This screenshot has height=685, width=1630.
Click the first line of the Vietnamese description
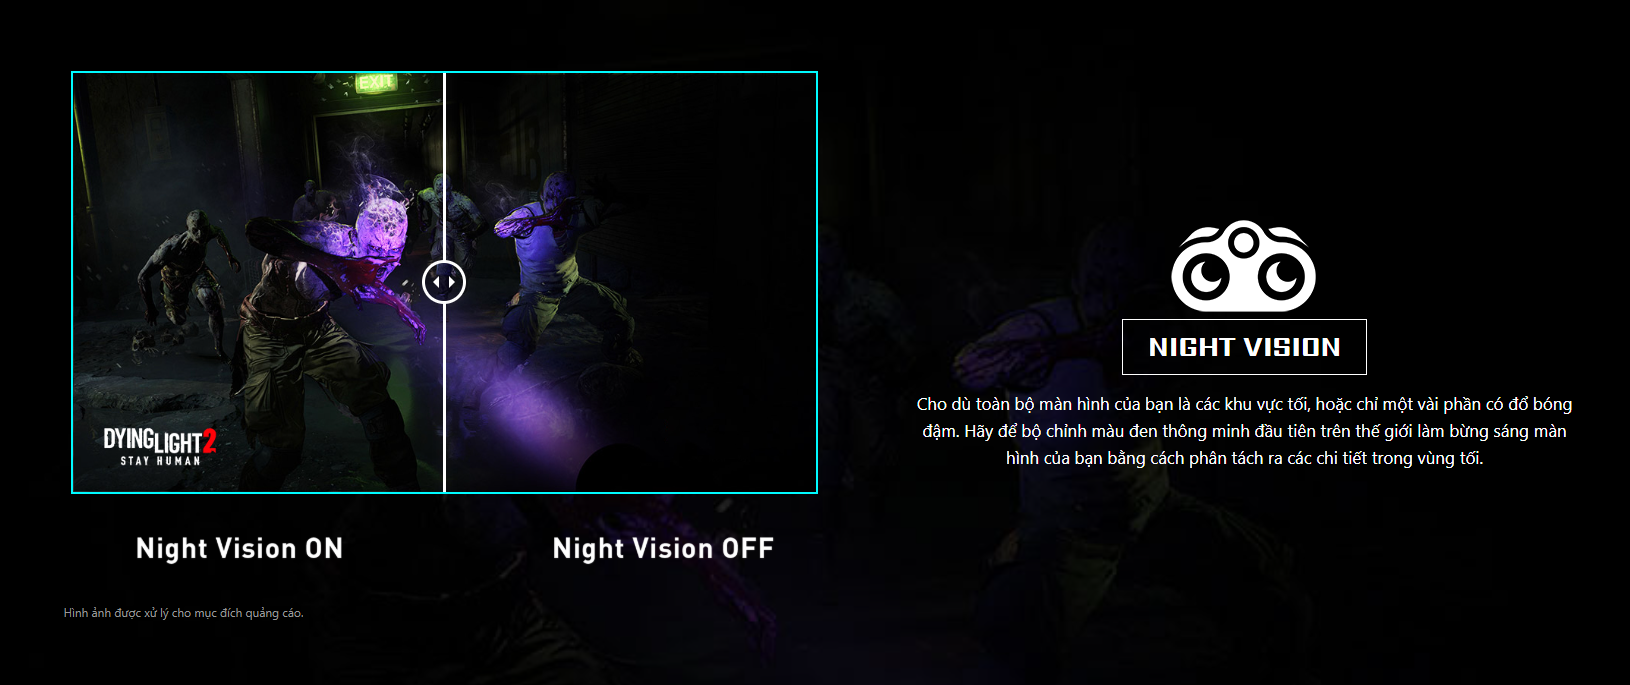[x=1244, y=404]
